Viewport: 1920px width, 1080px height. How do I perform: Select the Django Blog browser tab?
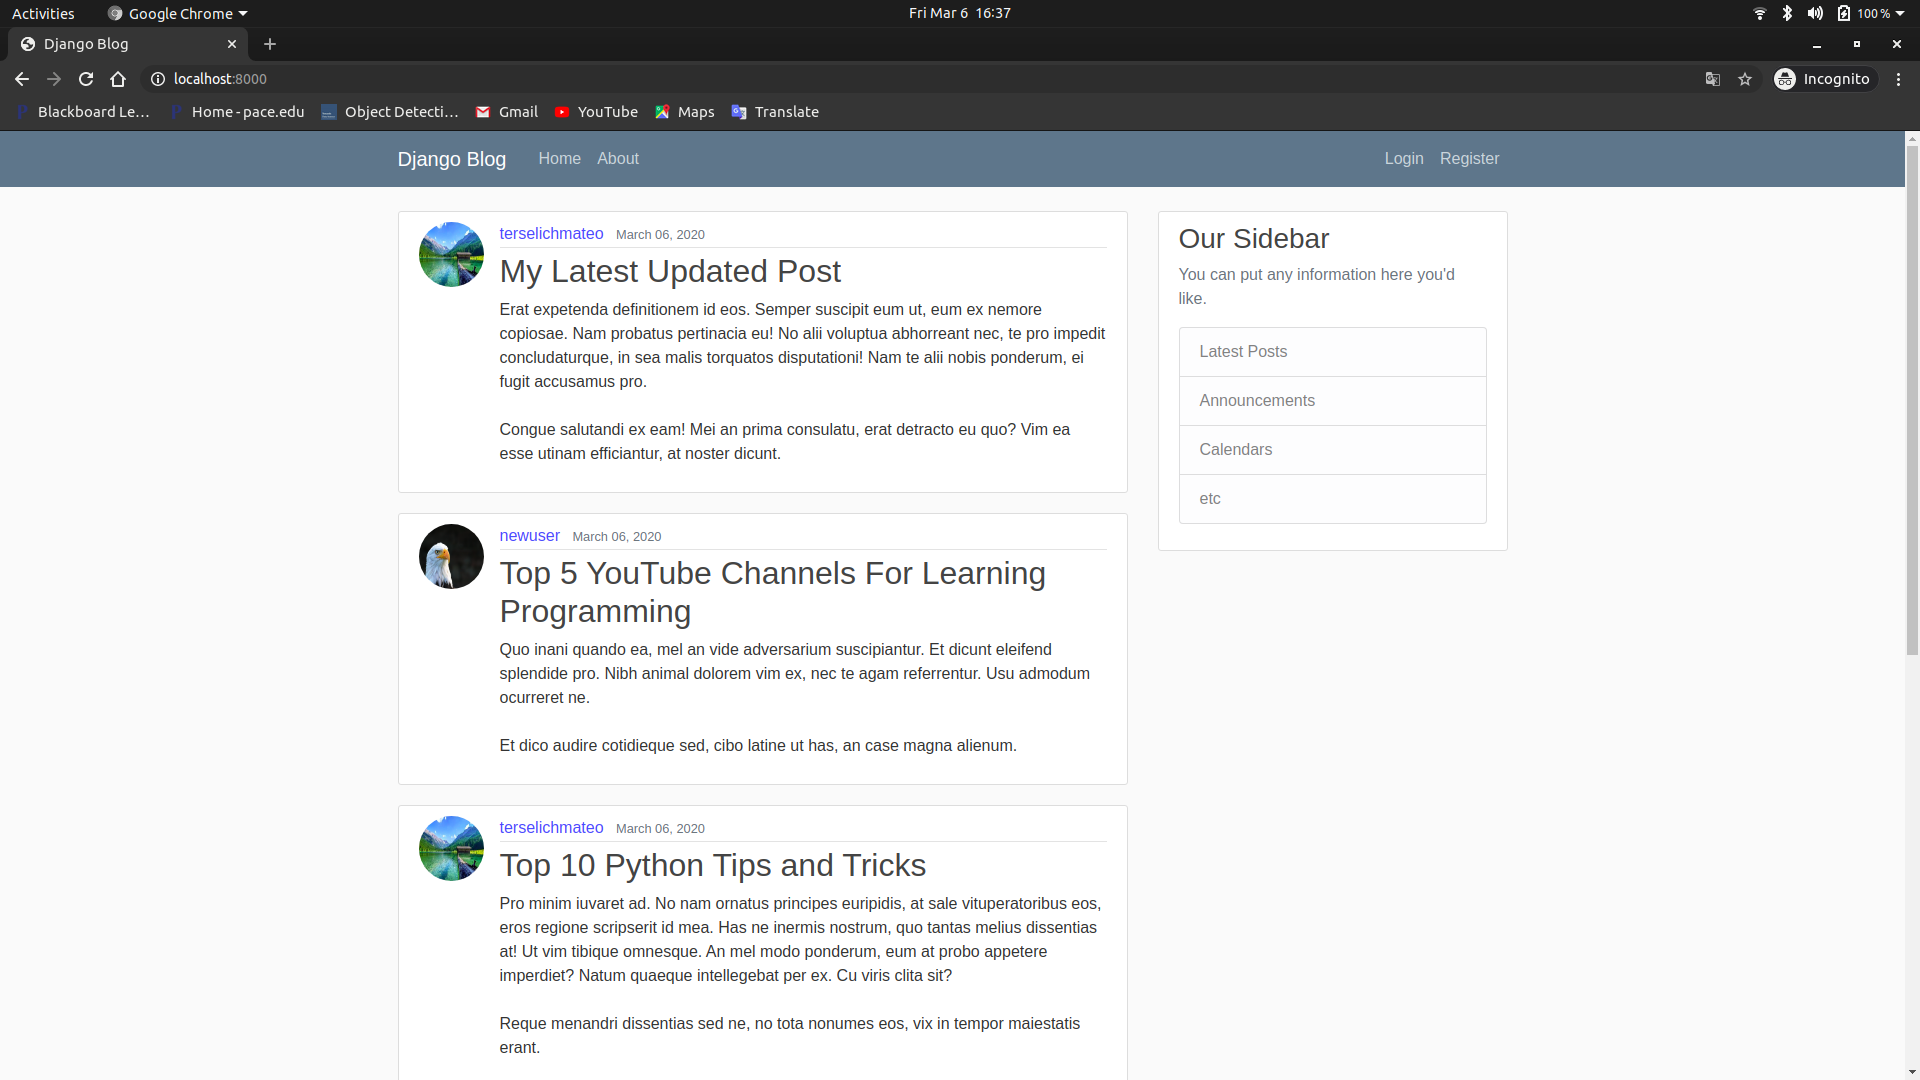(x=128, y=44)
